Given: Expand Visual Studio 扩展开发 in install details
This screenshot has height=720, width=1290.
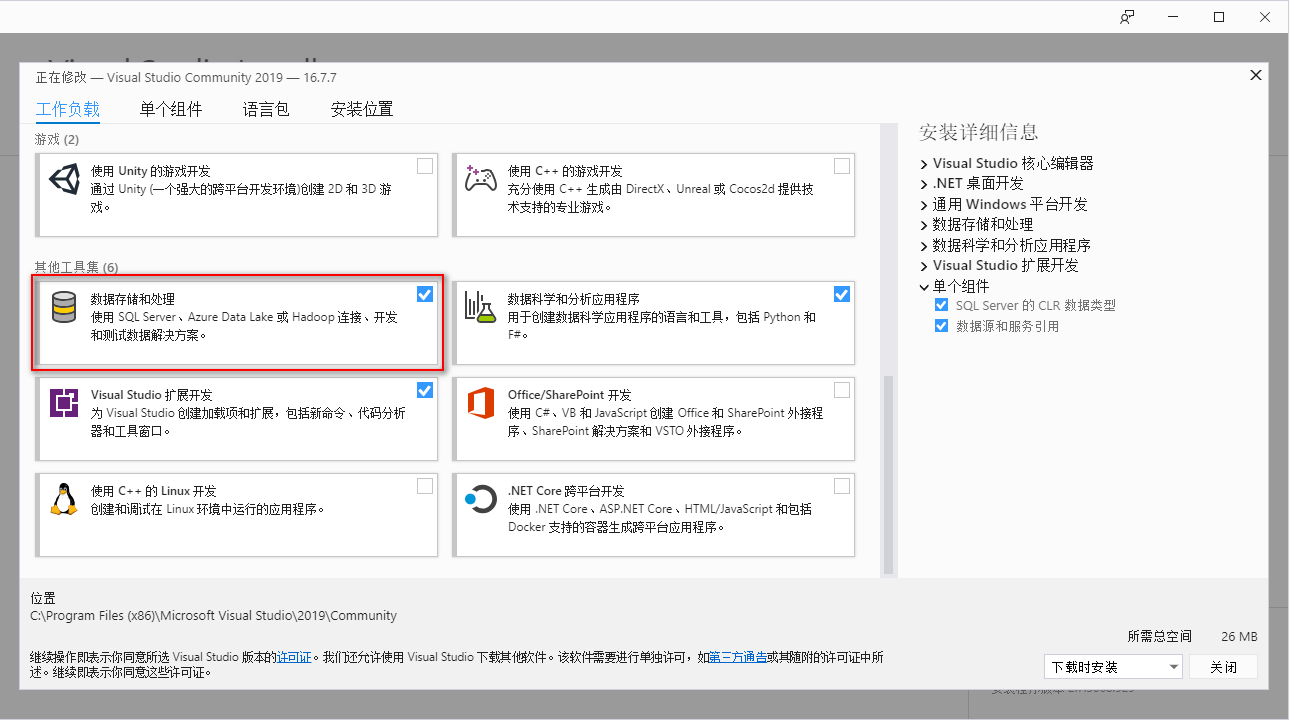Looking at the screenshot, I should [x=924, y=266].
